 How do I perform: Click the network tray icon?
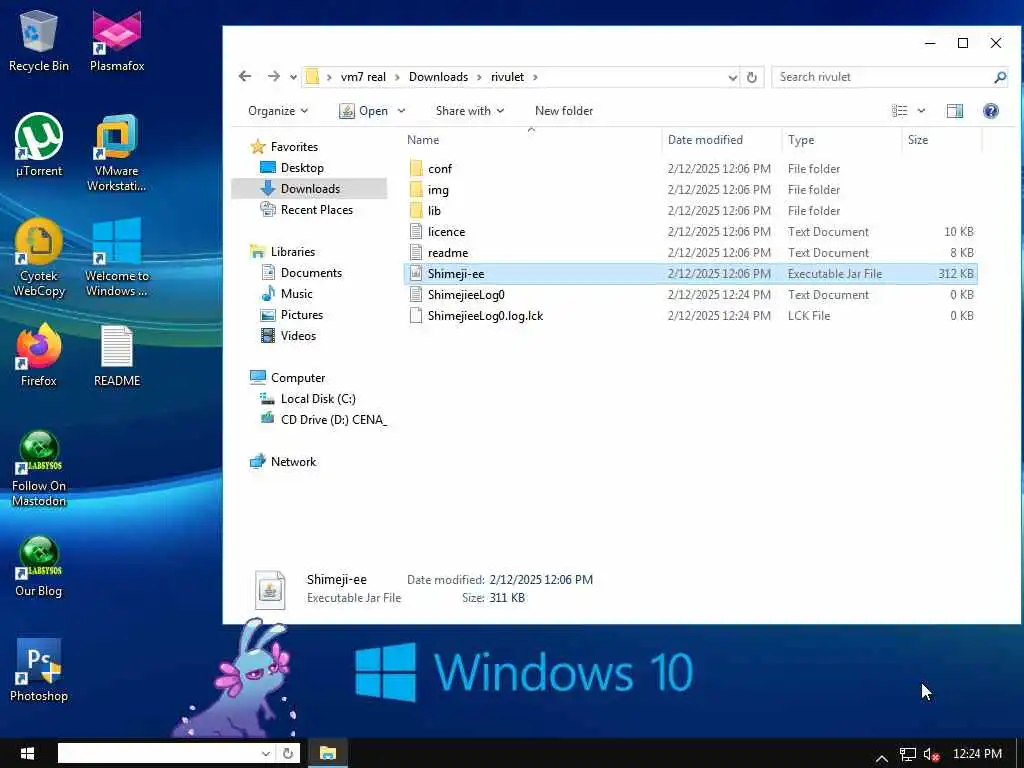pyautogui.click(x=908, y=754)
